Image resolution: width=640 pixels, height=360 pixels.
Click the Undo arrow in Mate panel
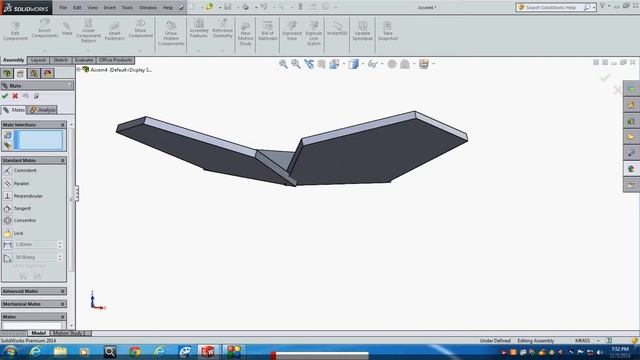[x=26, y=96]
